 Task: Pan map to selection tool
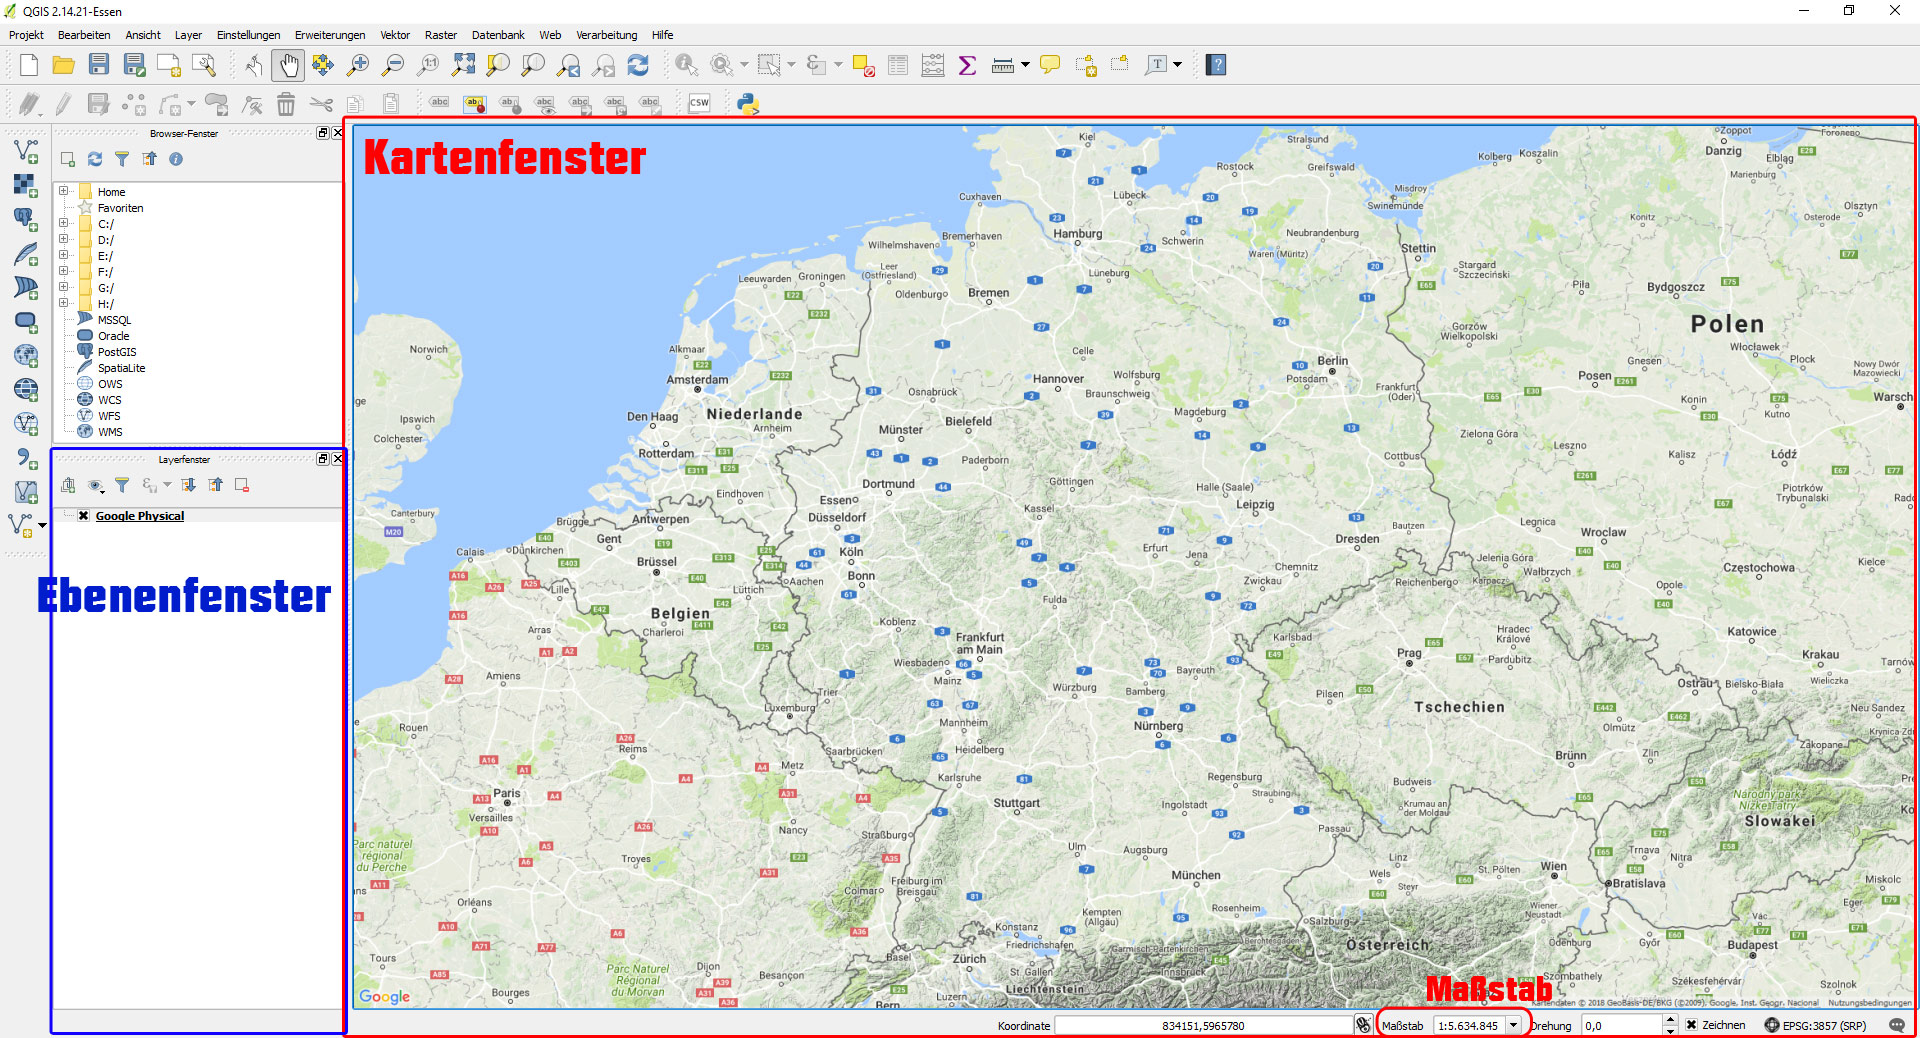coord(322,65)
